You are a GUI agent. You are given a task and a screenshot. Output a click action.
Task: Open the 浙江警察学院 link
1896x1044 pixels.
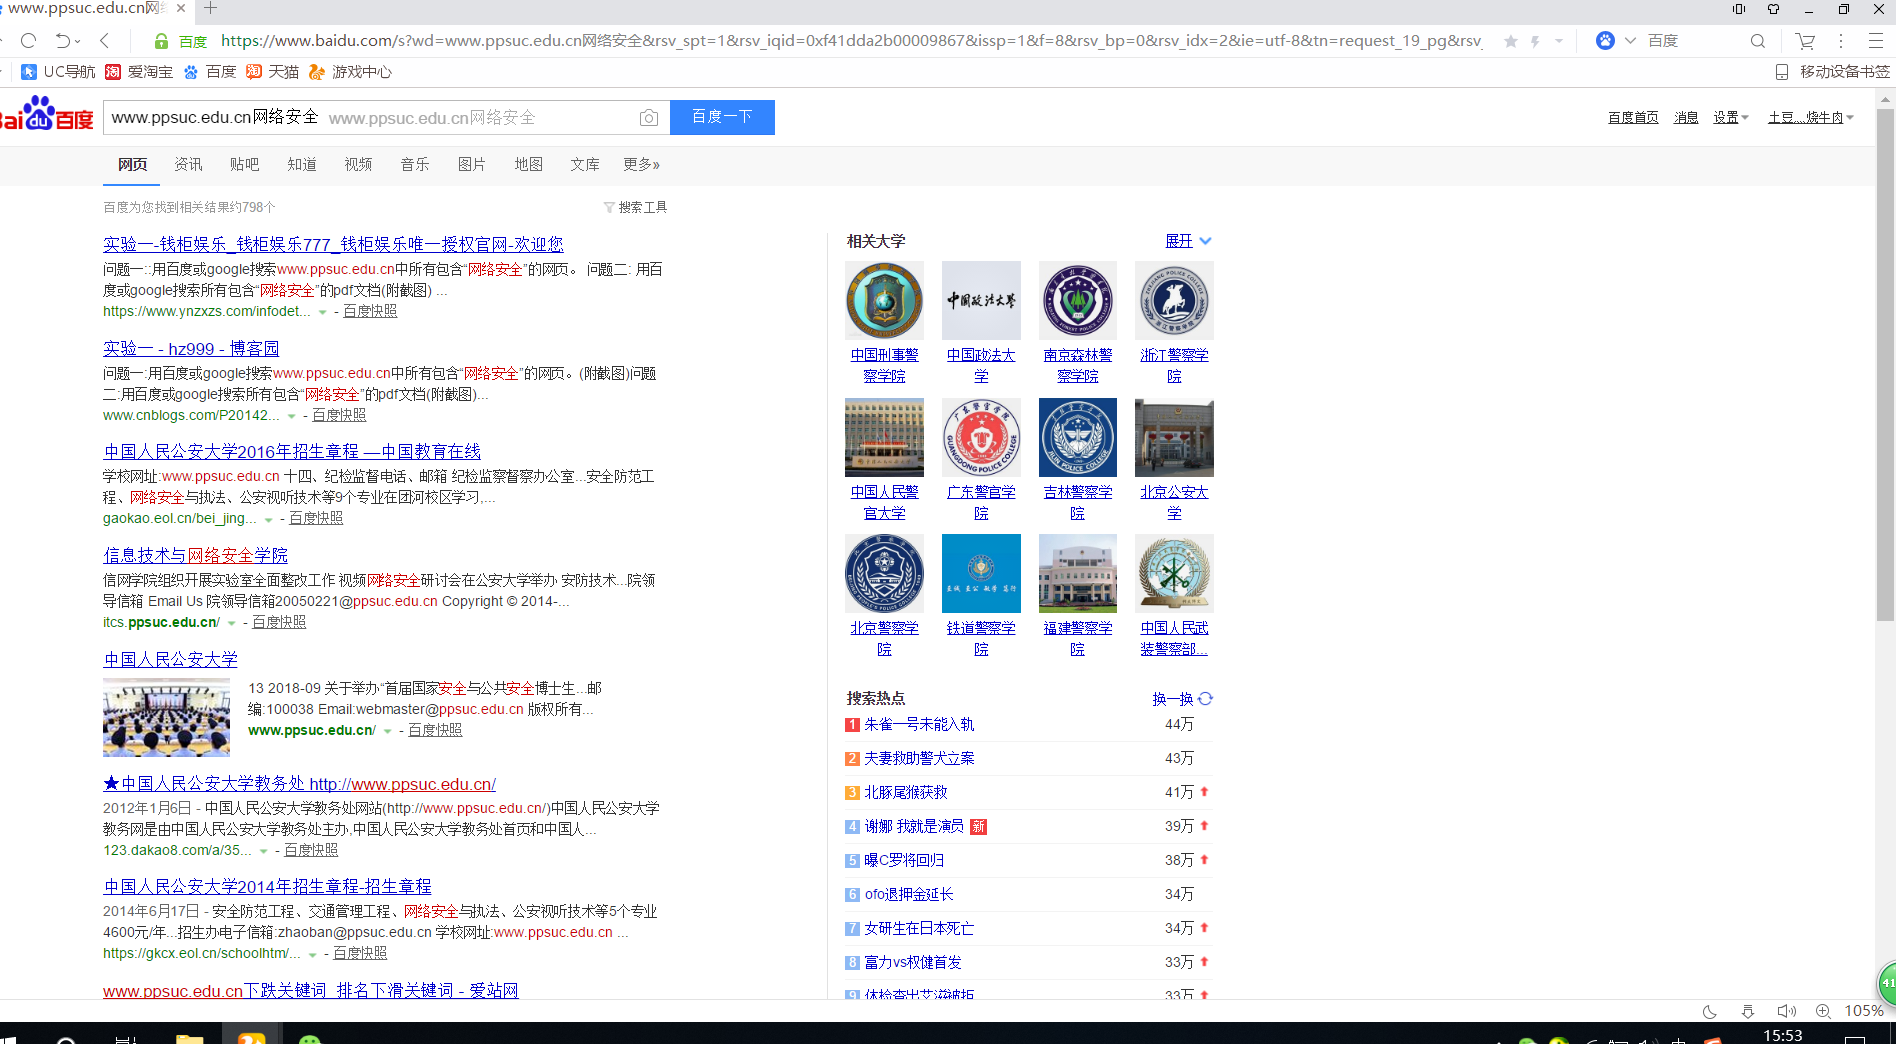(1174, 365)
